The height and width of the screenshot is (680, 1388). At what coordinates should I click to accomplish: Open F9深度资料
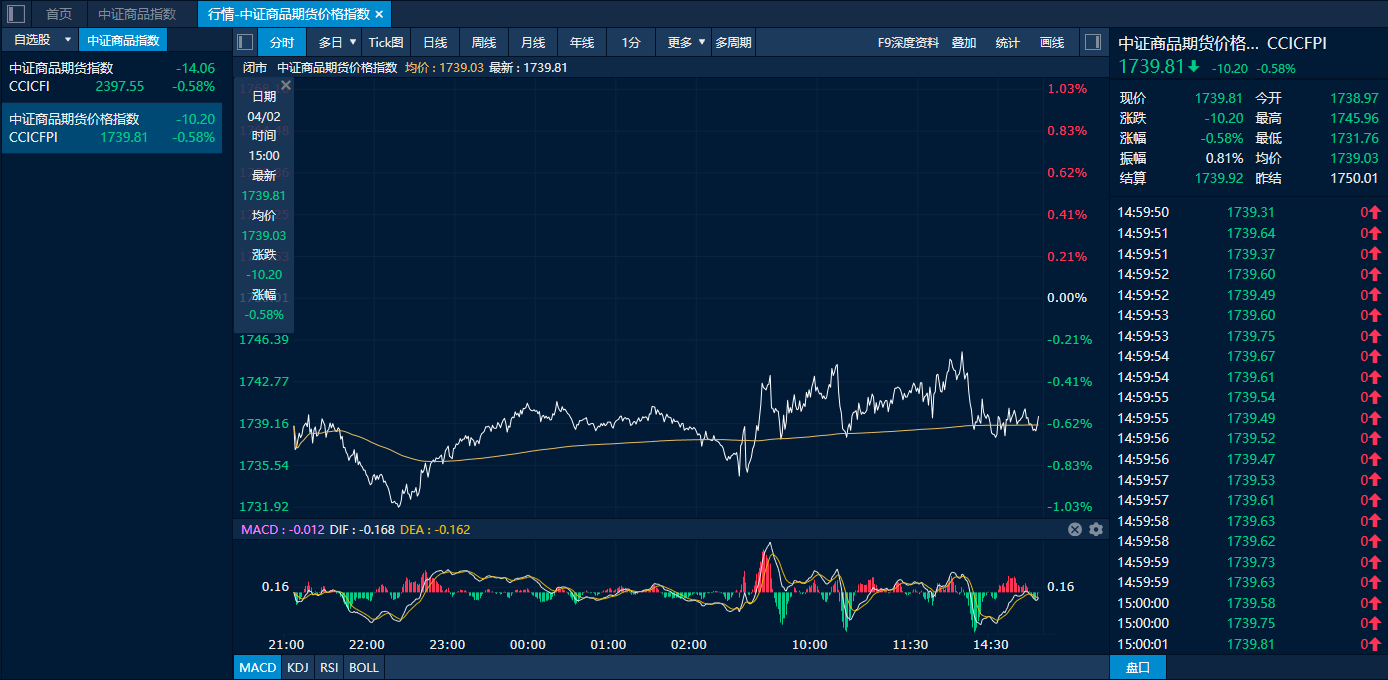(x=908, y=42)
